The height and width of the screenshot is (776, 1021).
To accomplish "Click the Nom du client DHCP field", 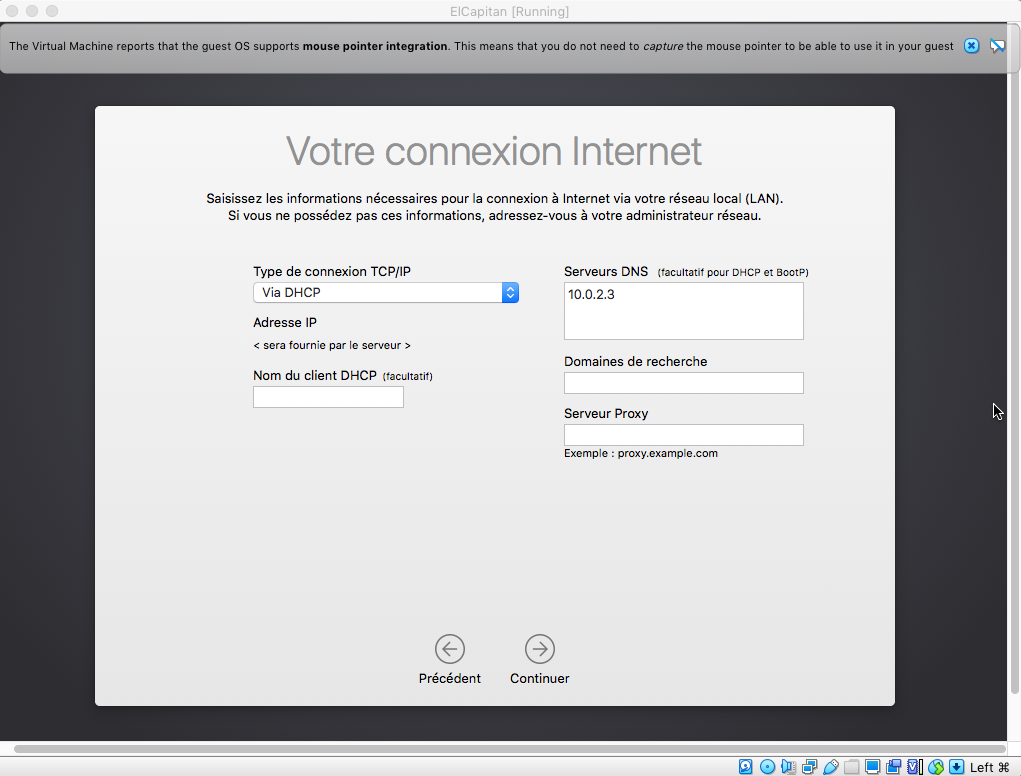I will [x=328, y=397].
